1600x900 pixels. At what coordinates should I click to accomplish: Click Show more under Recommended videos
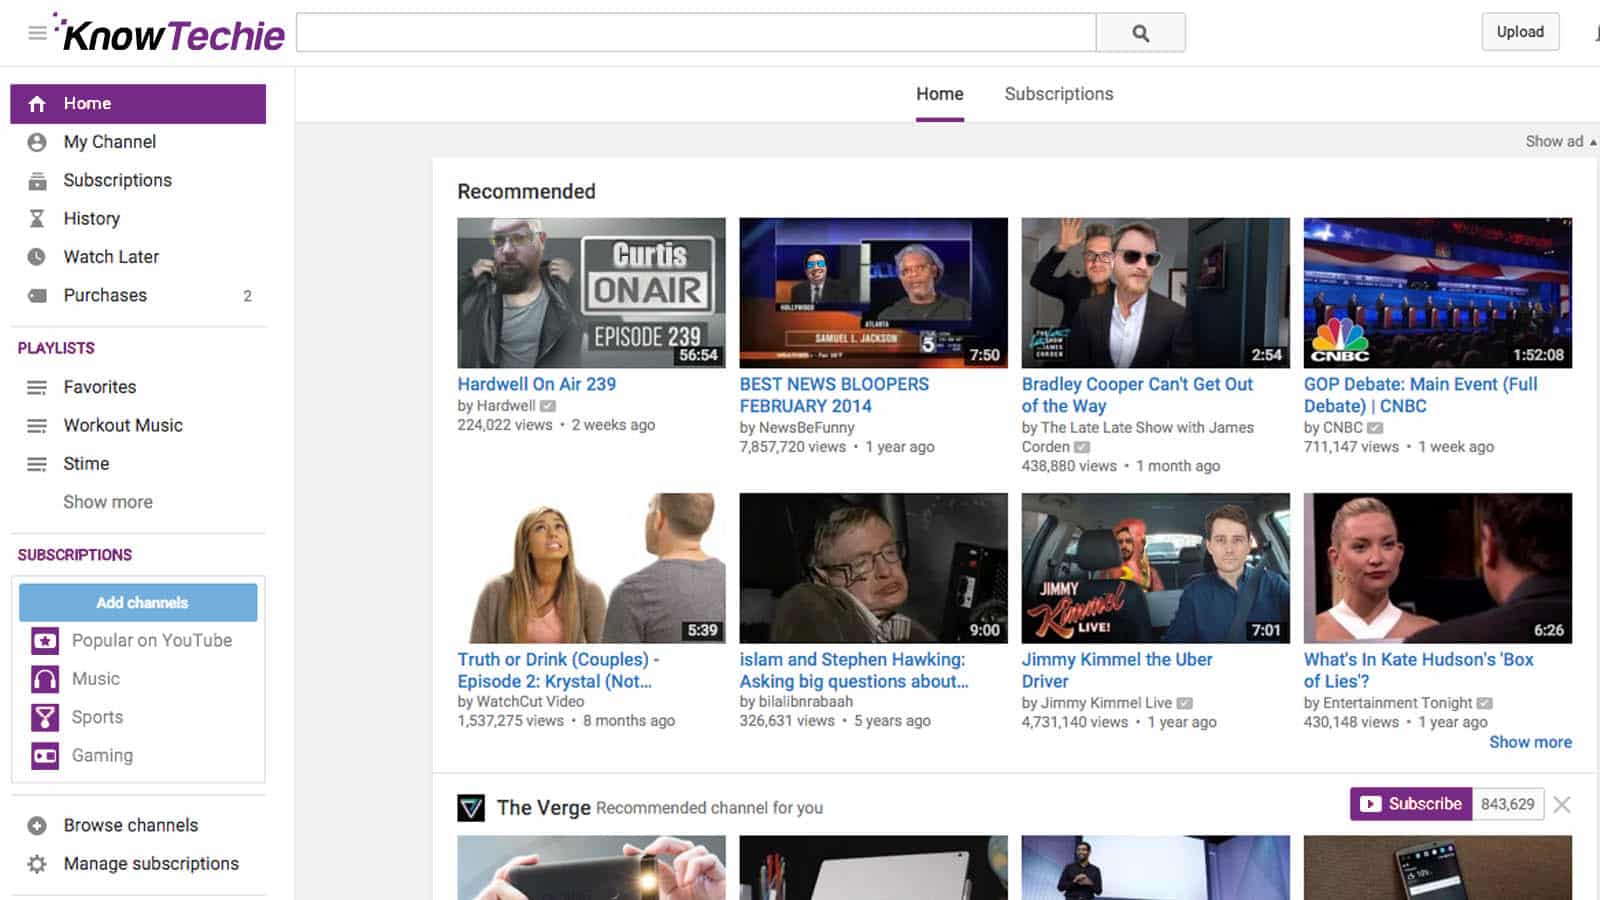click(1530, 742)
